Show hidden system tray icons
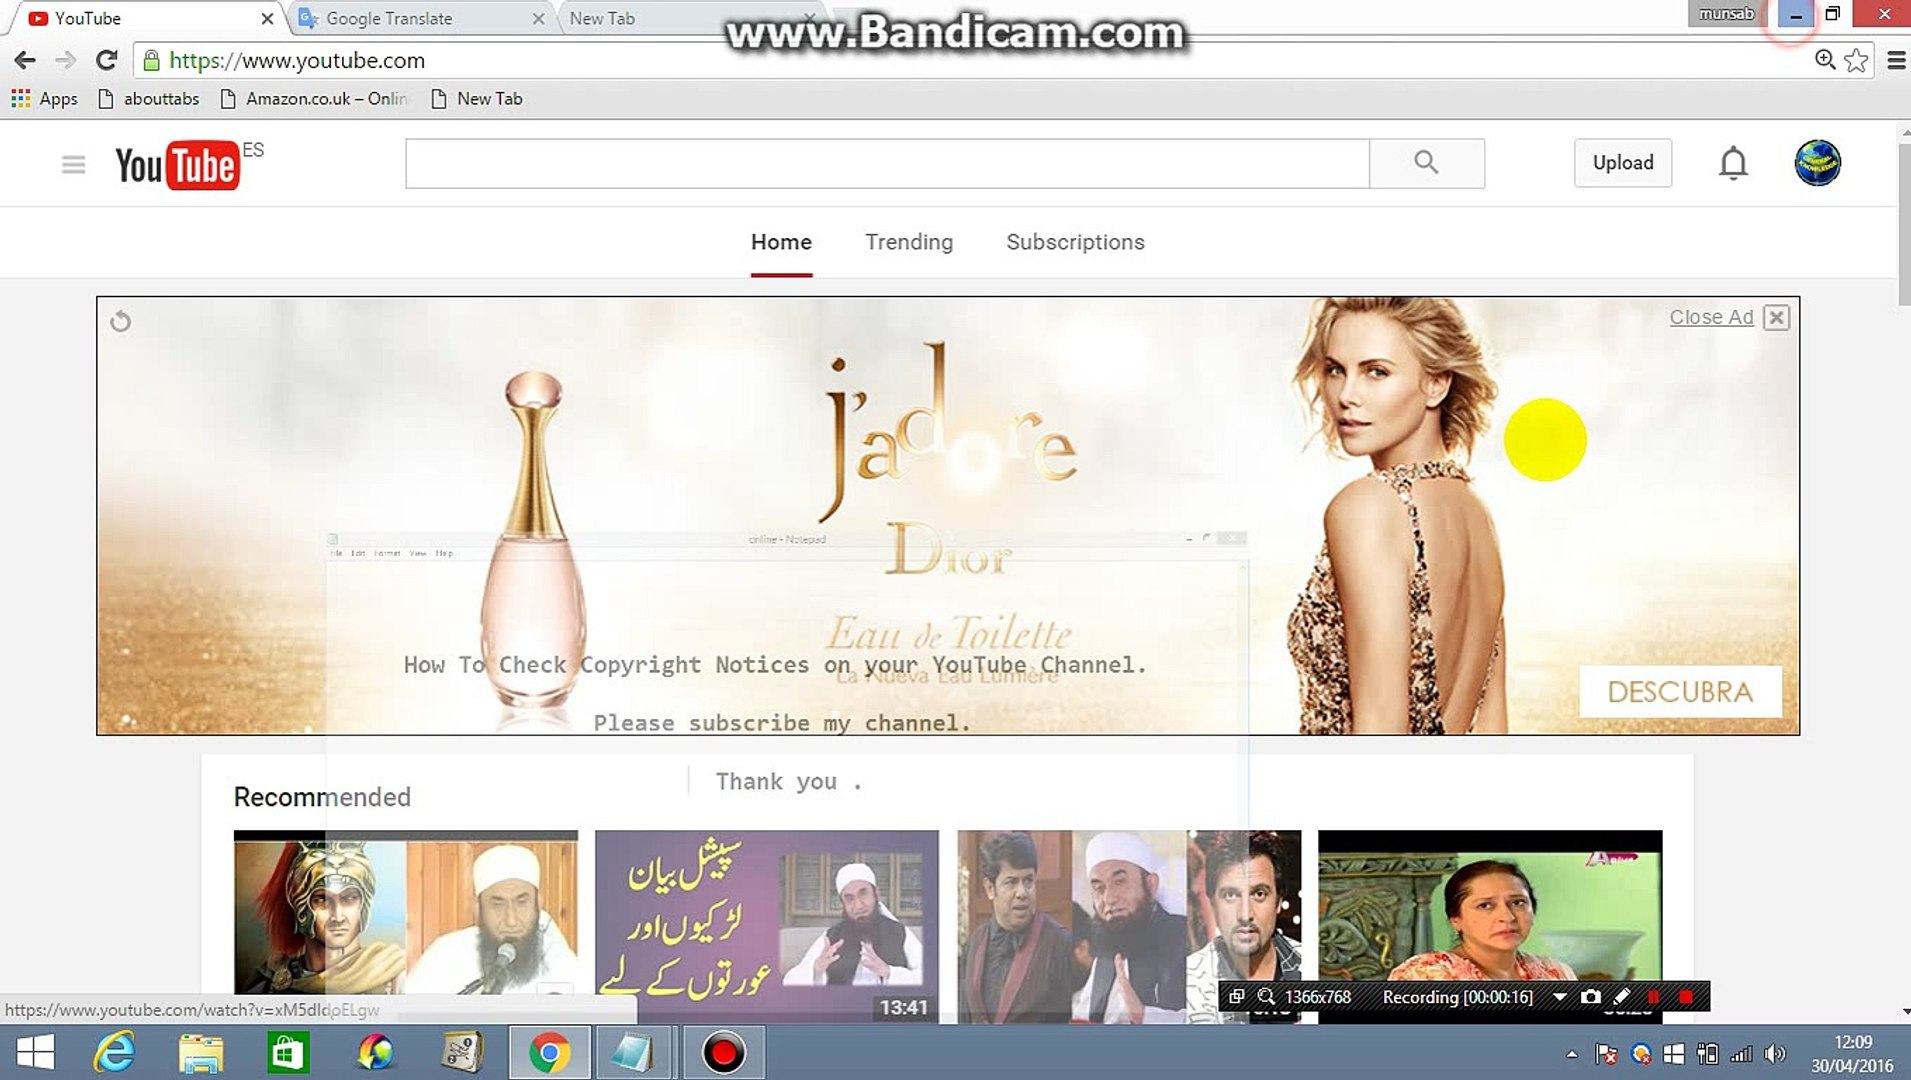The image size is (1911, 1080). pos(1572,1054)
